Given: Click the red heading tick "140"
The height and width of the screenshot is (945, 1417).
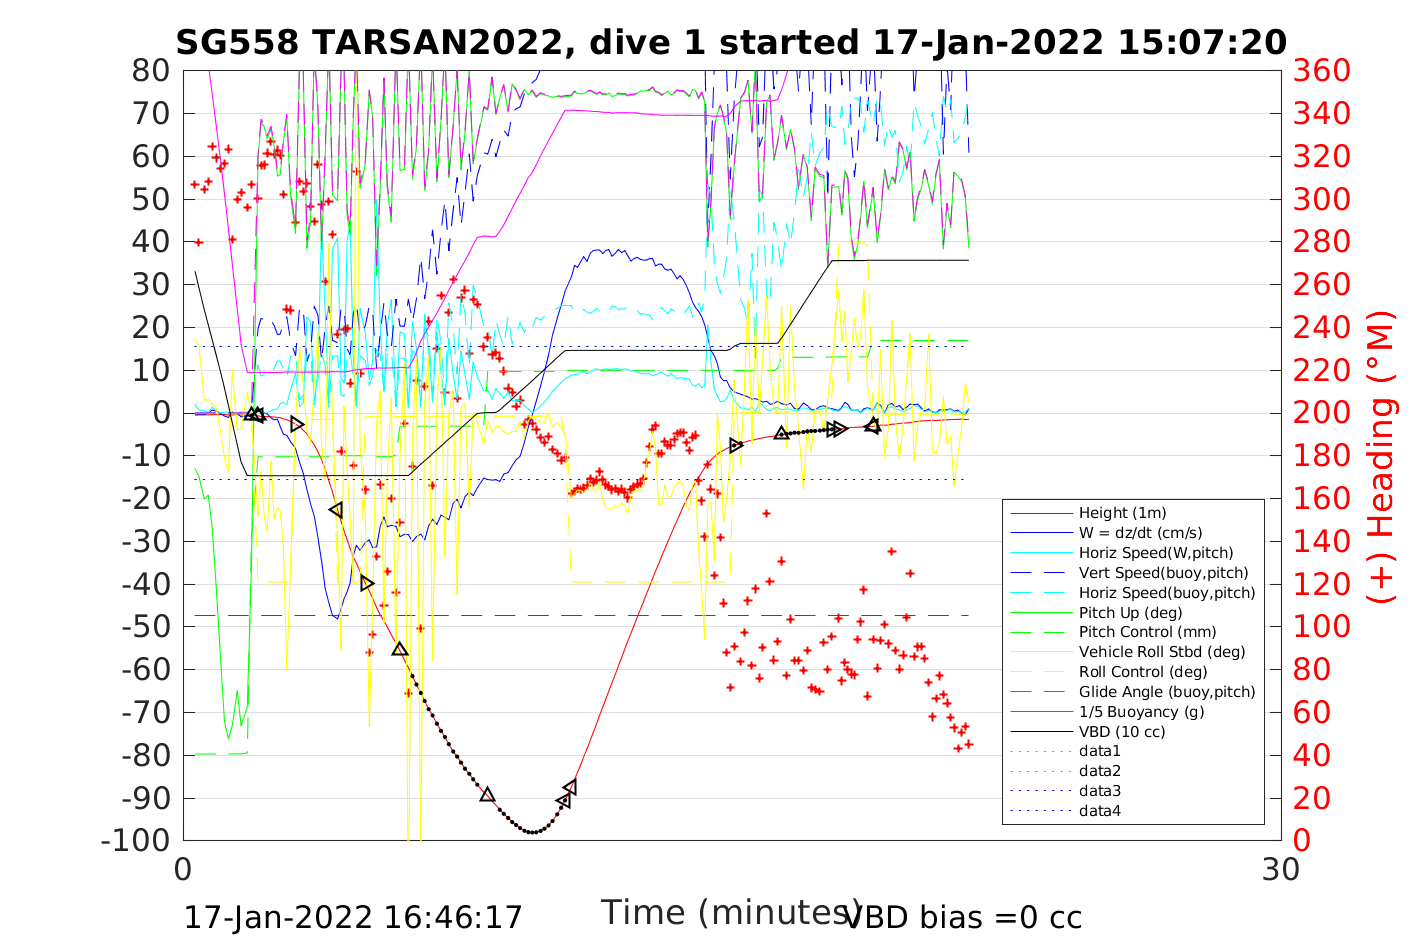Looking at the screenshot, I should pos(1322,541).
